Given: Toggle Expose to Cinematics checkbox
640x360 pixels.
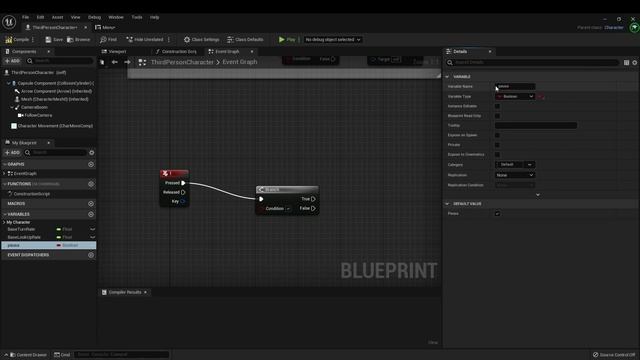Looking at the screenshot, I should click(497, 155).
